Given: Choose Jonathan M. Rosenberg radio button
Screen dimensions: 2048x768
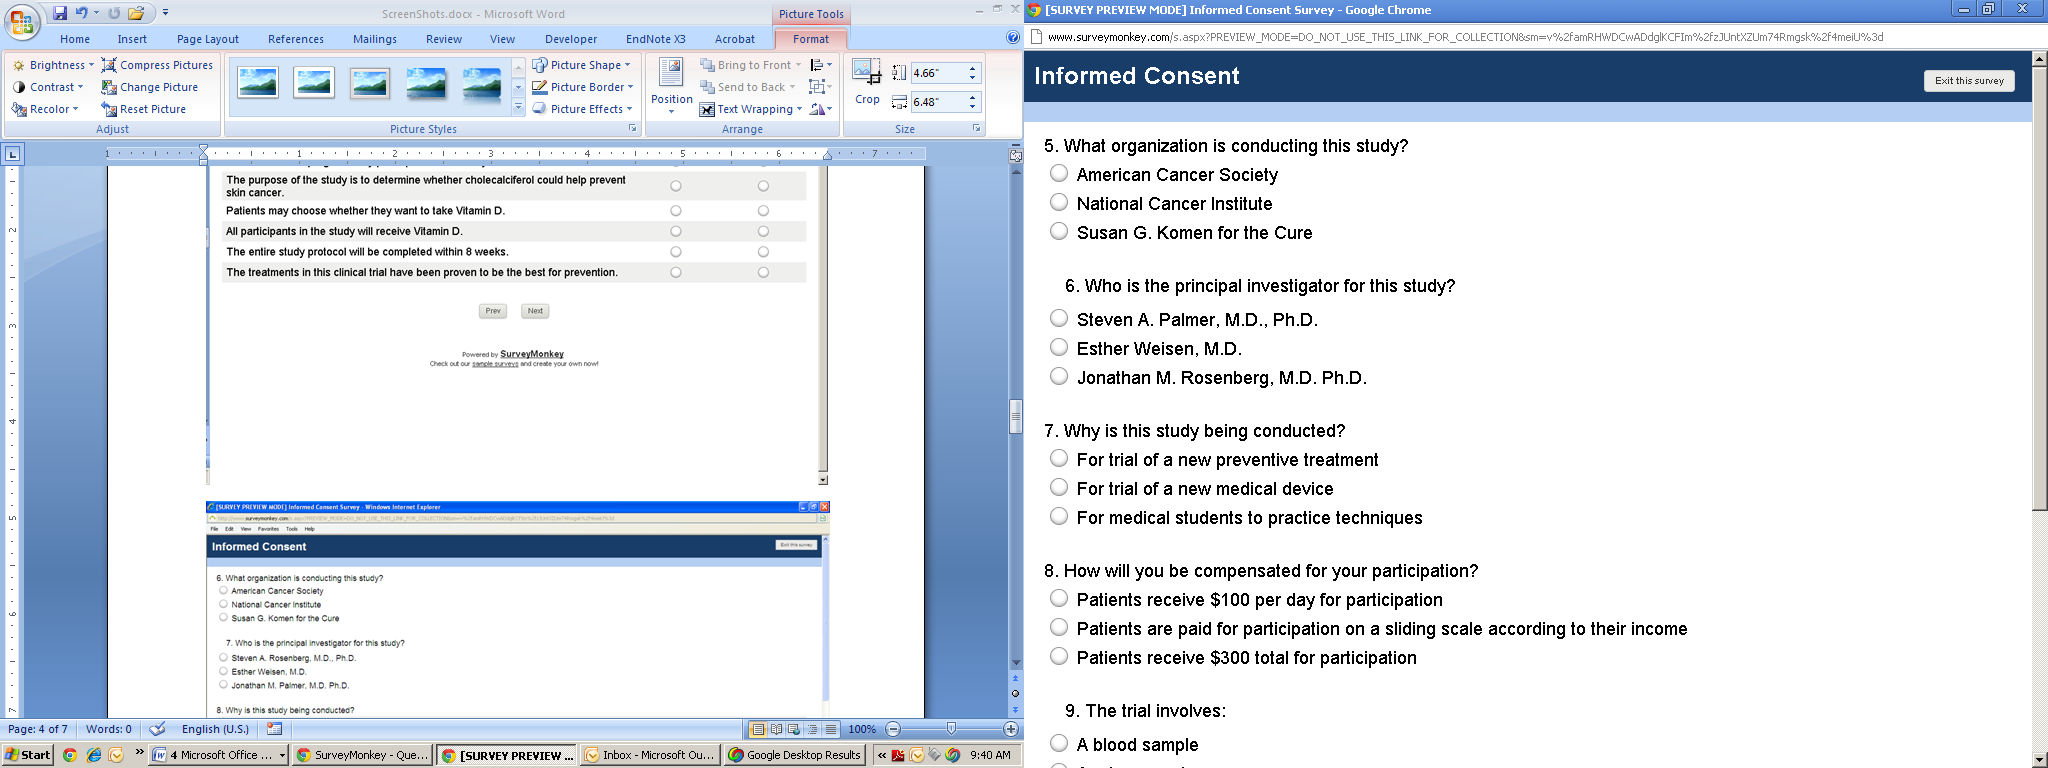Looking at the screenshot, I should coord(1059,376).
